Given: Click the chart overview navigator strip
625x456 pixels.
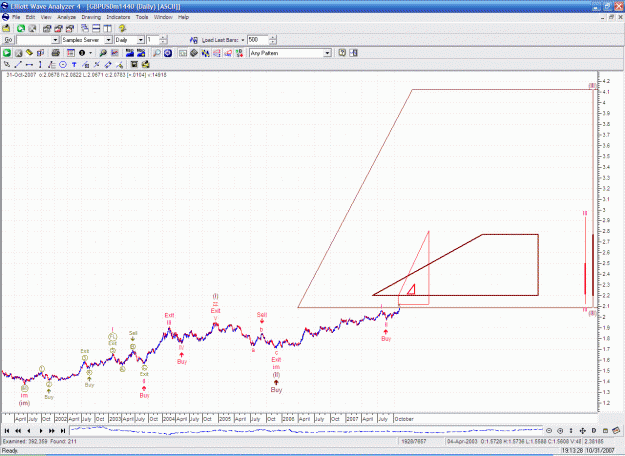Looking at the screenshot, I should 306,430.
